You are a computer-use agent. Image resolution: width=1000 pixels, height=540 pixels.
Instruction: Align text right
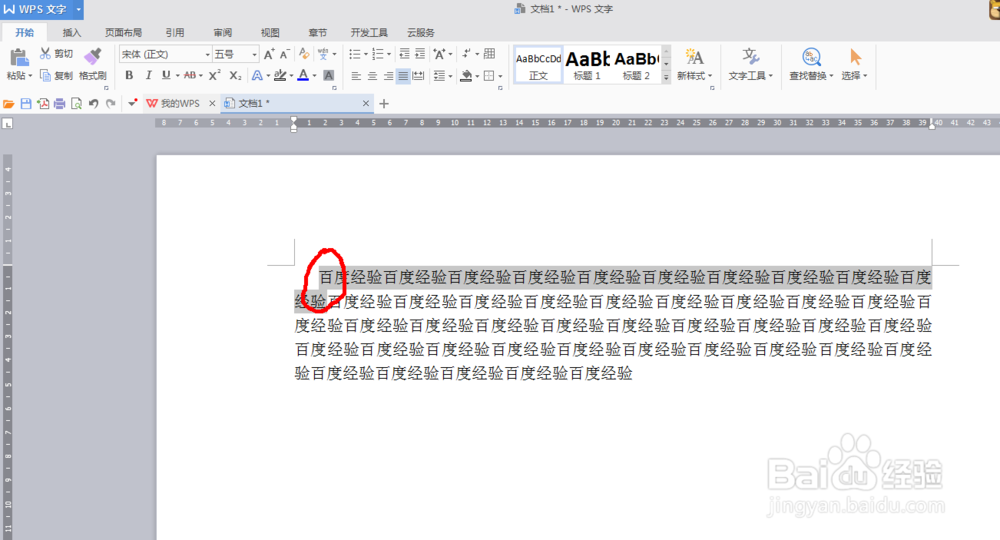click(388, 76)
